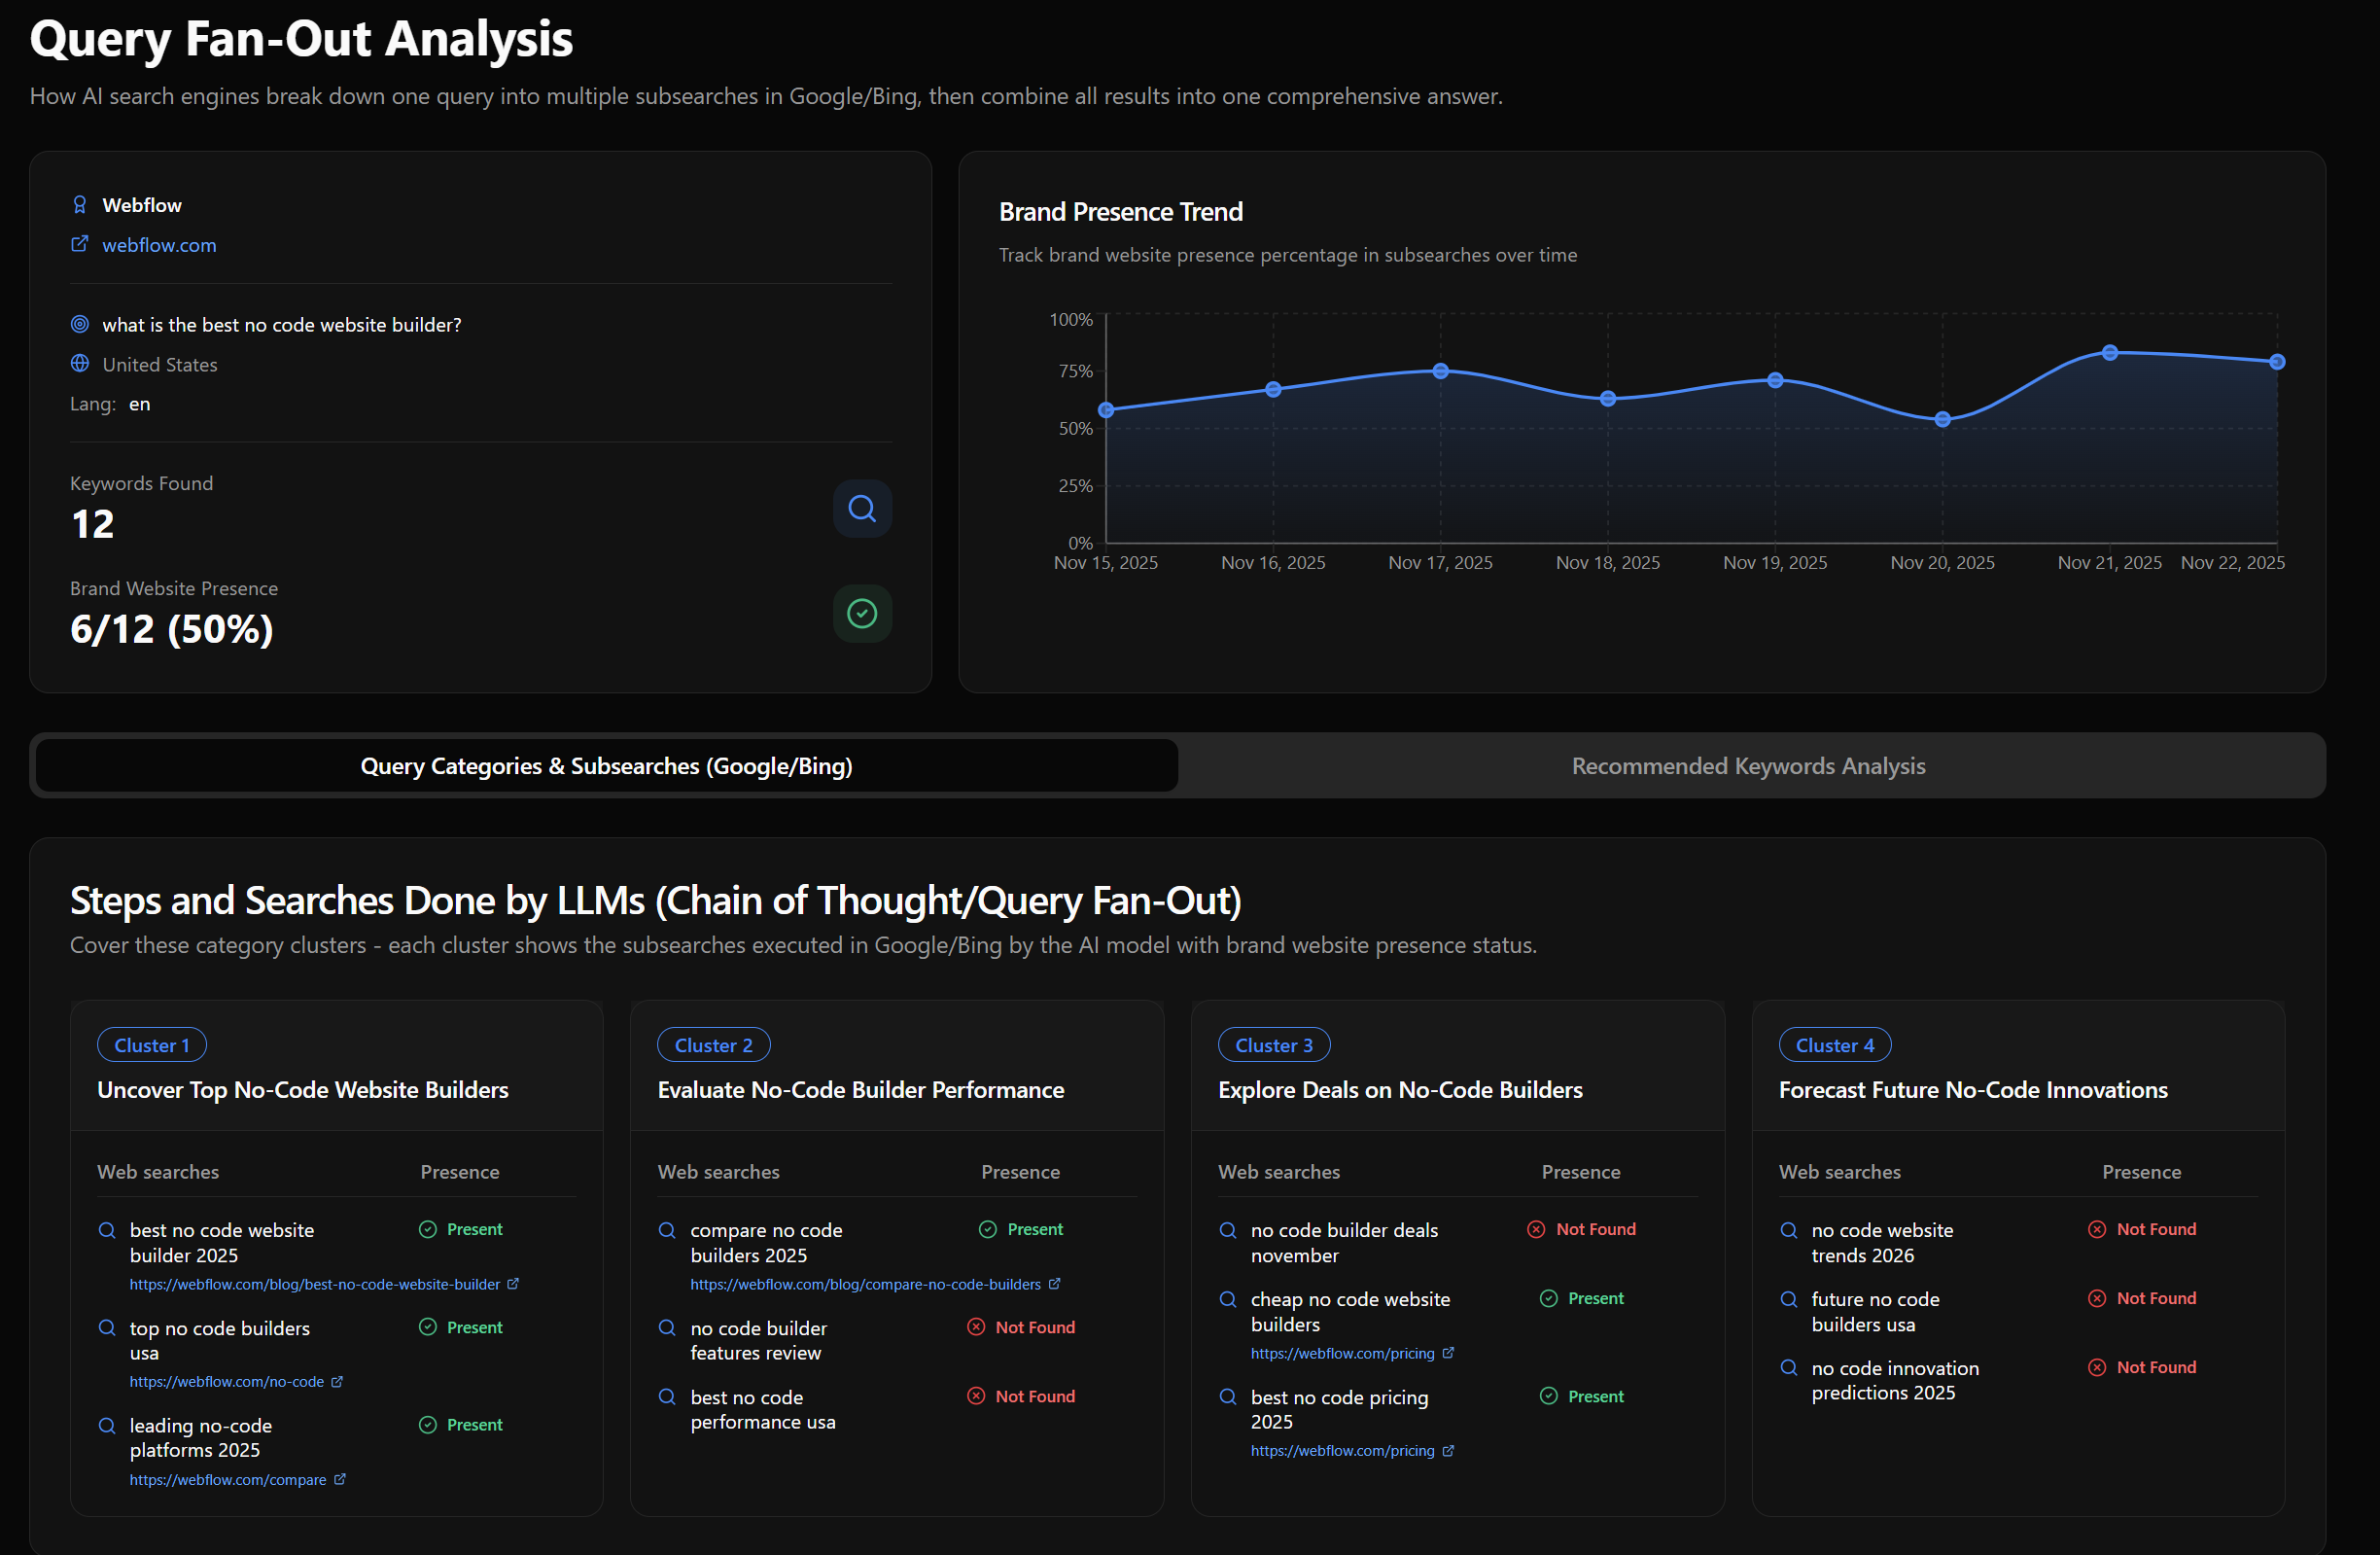Screen dimensions: 2380x1555
Task: Click the globe icon beside United States
Action: coord(80,363)
